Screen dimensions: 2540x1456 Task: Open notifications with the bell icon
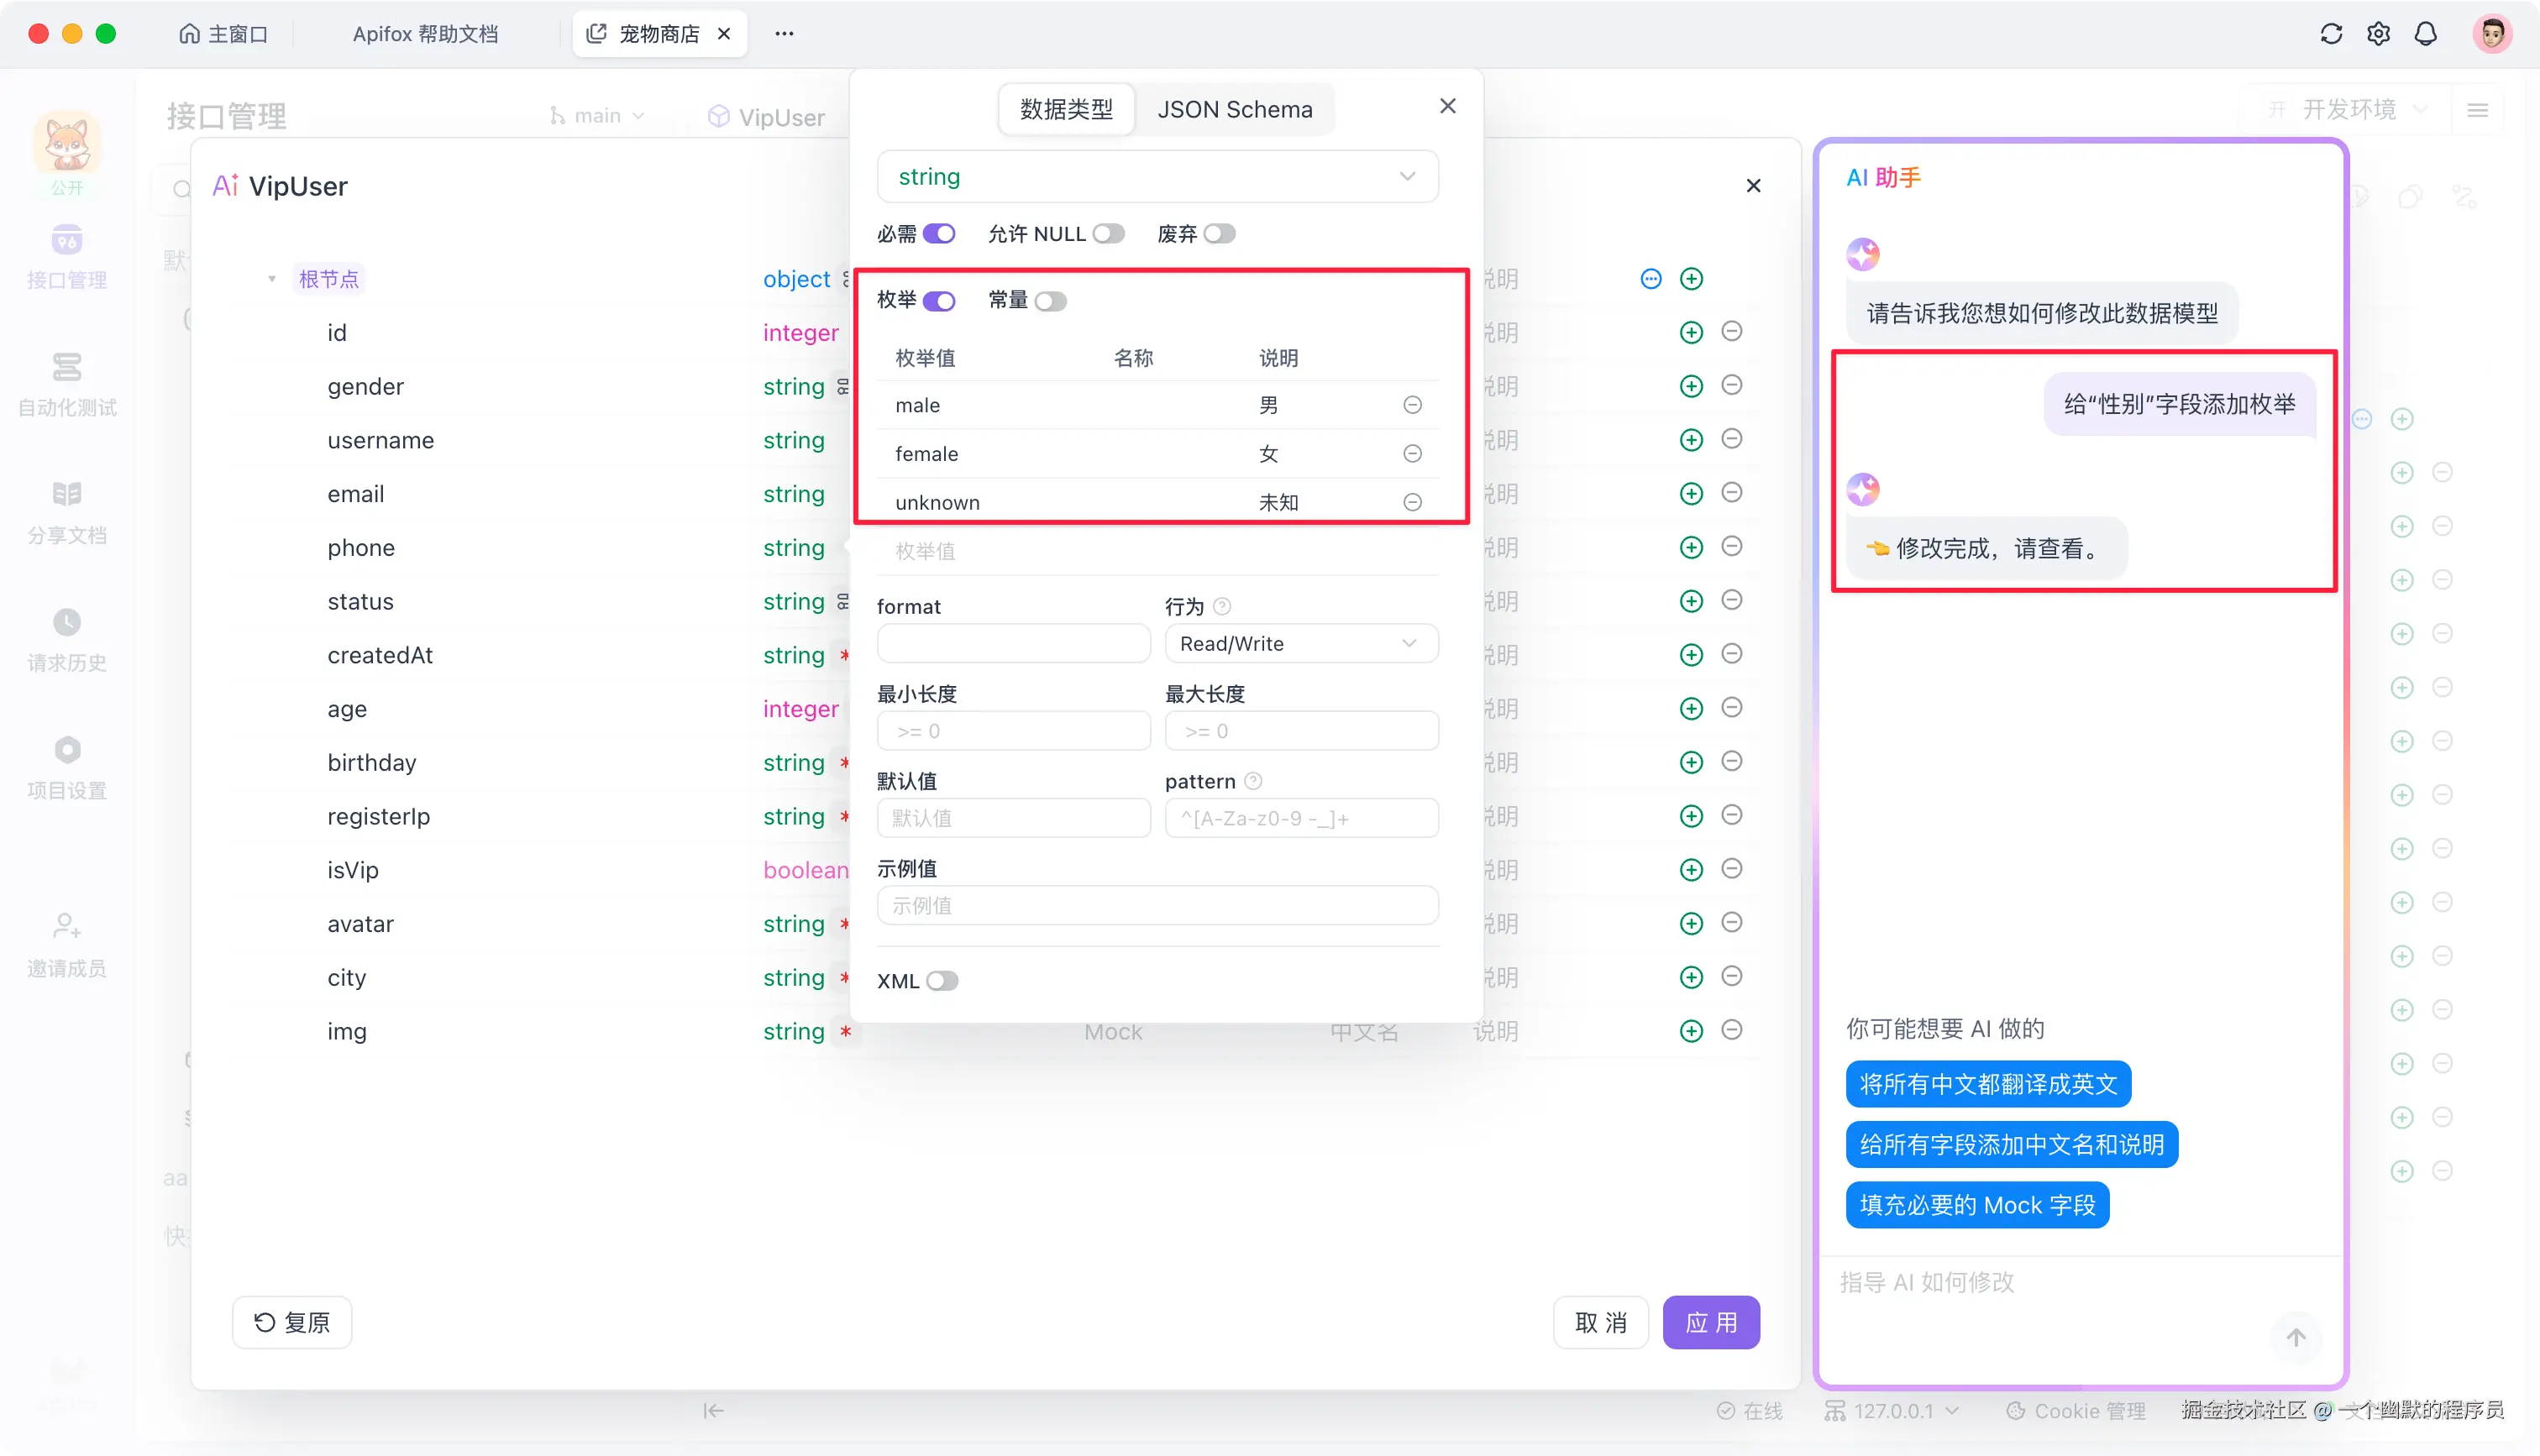[2426, 33]
